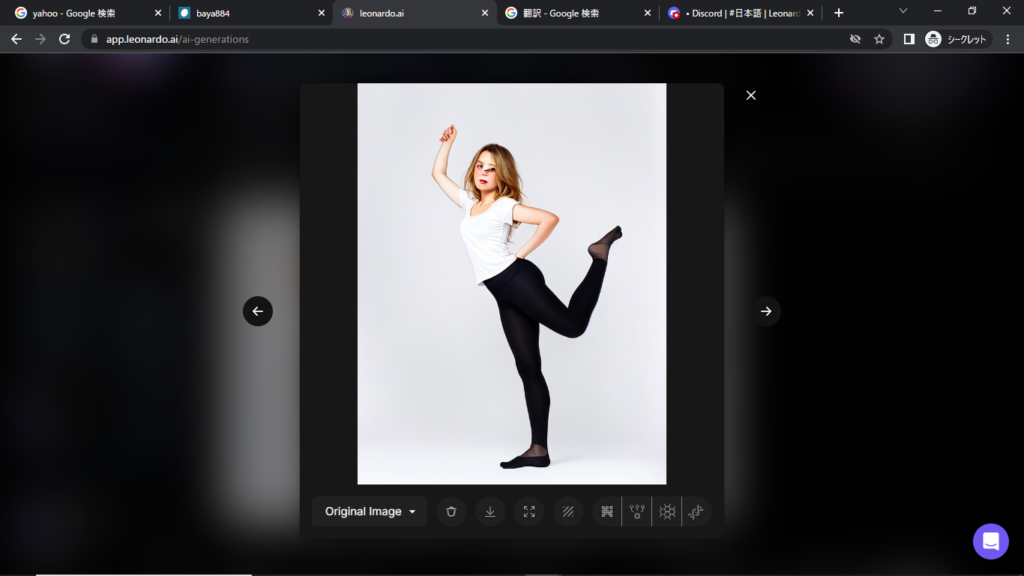The width and height of the screenshot is (1024, 576).
Task: Click the grid pattern upscale icon
Action: 607,511
